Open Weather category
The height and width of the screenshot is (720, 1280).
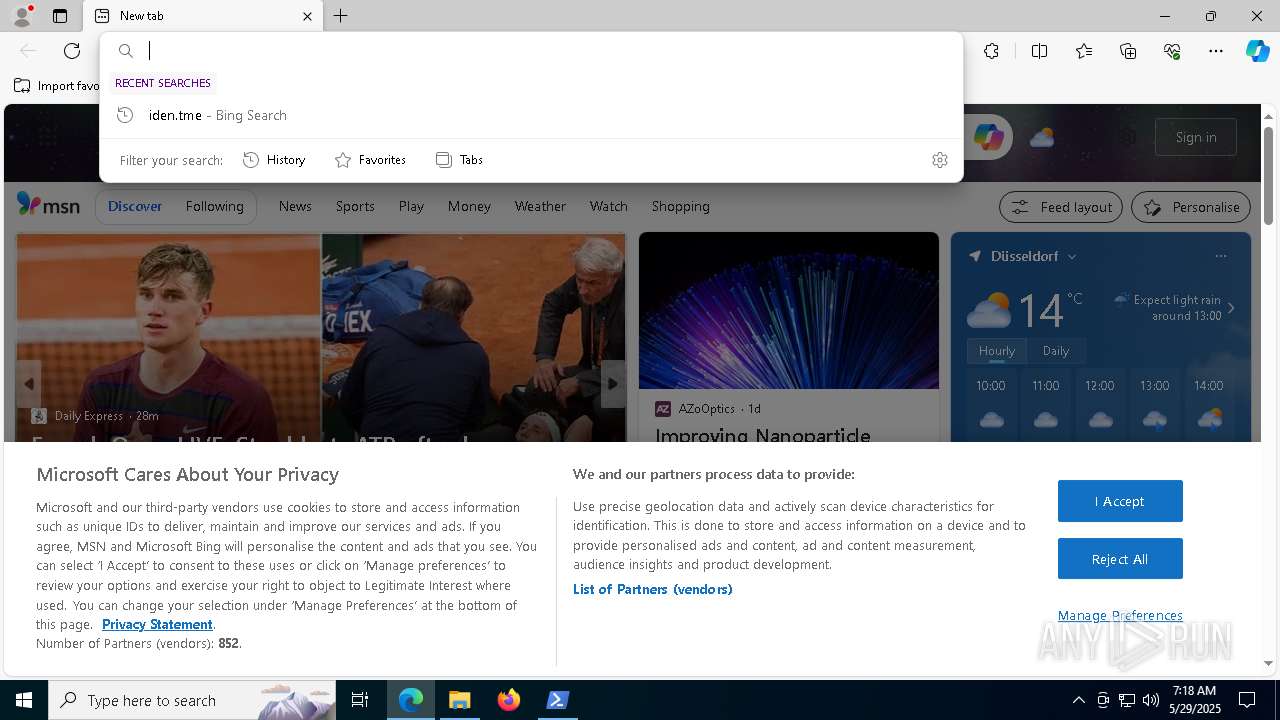coord(540,206)
